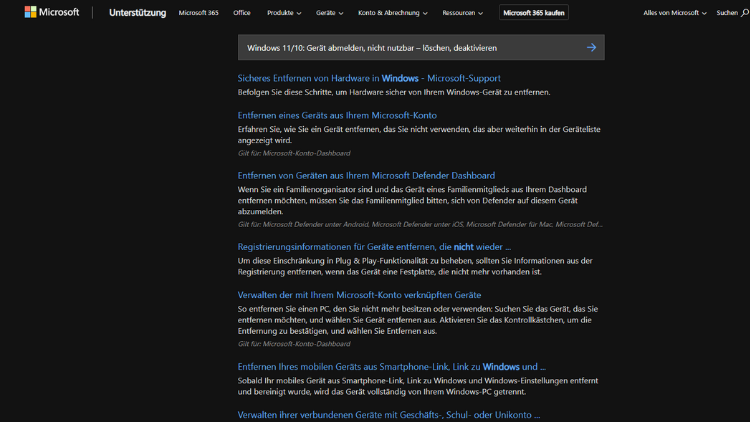Click the Microsoft 365 kaufen button

point(534,13)
